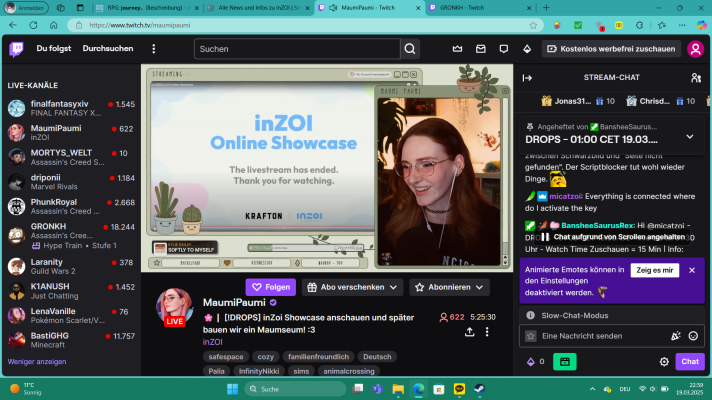Open Whispers speech bubble icon
The width and height of the screenshot is (712, 400).
(504, 49)
